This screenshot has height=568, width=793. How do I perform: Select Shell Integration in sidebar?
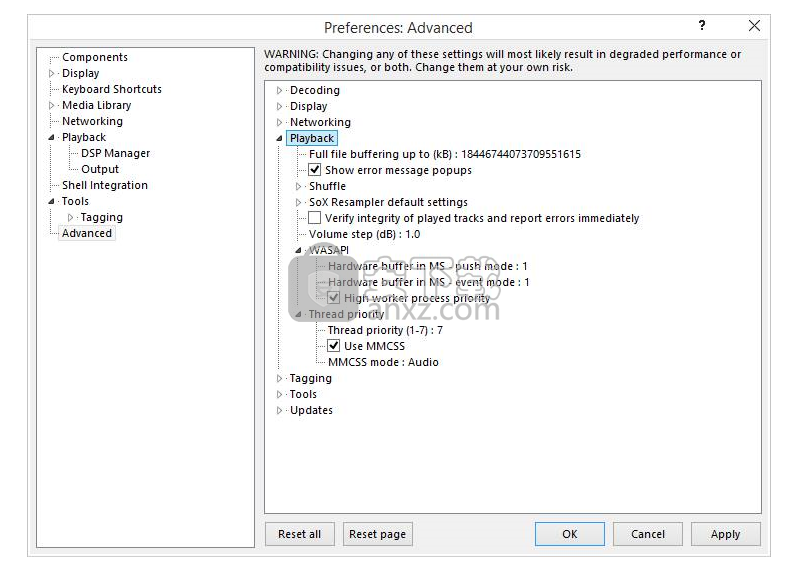[104, 185]
